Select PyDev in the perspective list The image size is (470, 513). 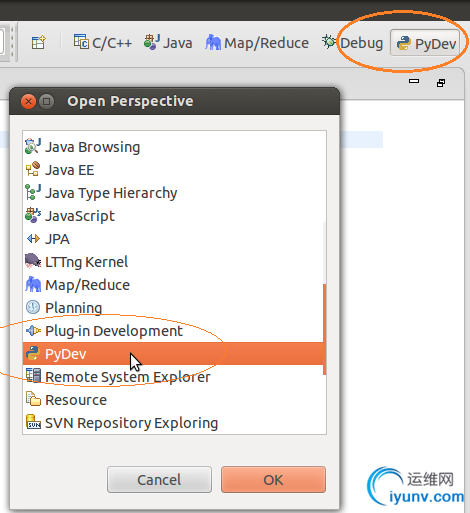173,354
